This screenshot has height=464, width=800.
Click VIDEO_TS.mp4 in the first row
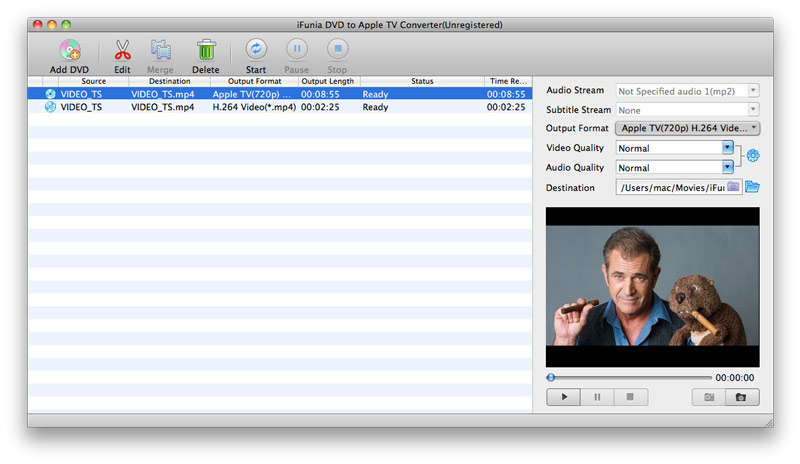point(163,94)
